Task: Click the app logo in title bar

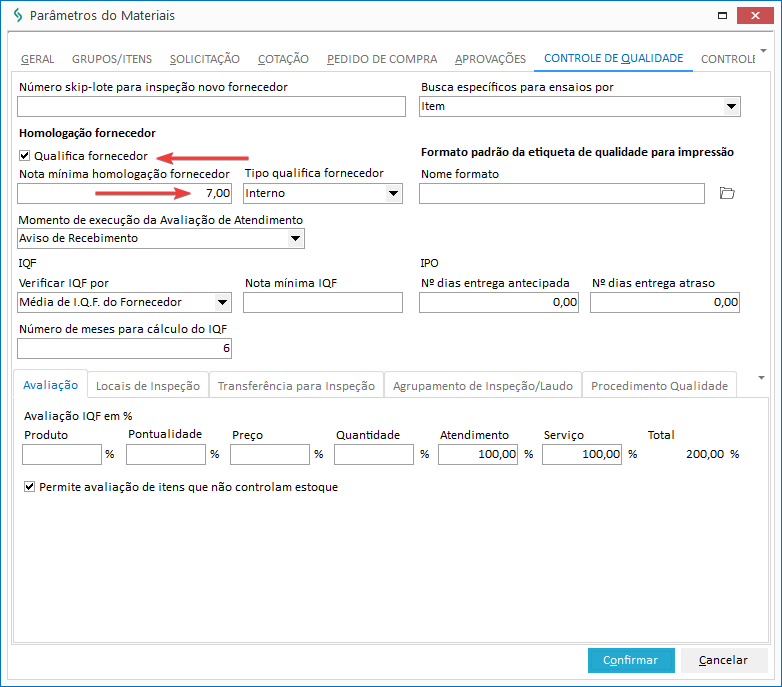Action: 16,17
